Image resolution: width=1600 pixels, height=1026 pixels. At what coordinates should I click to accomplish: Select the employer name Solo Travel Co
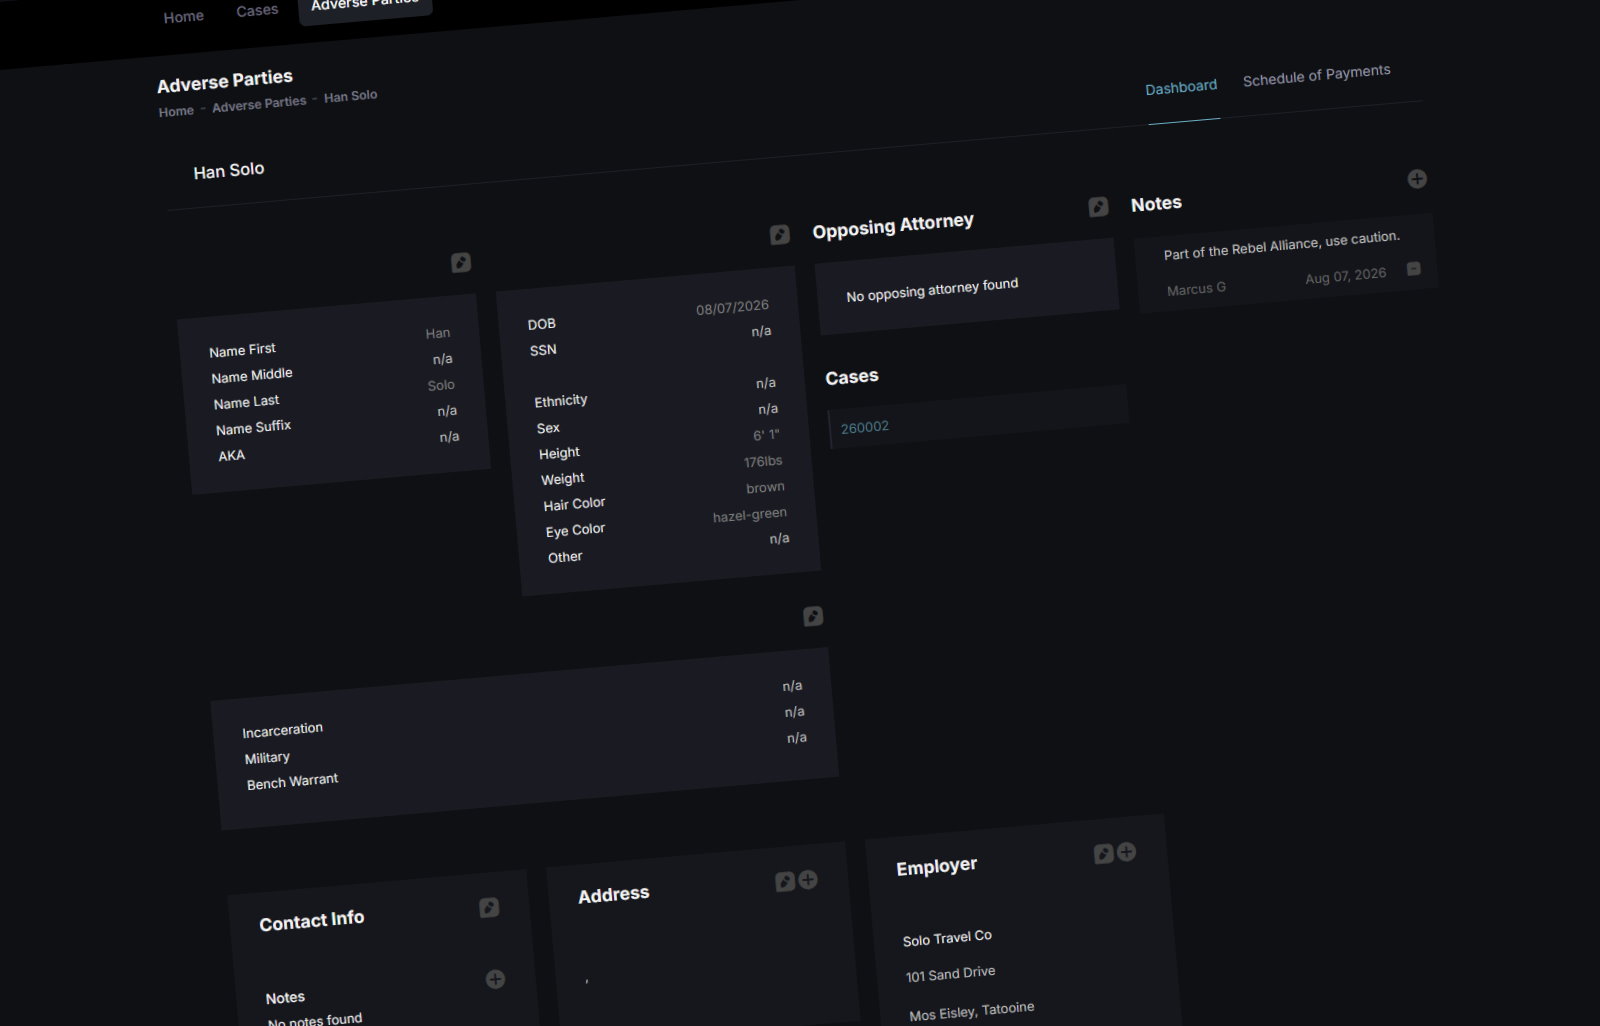pyautogui.click(x=947, y=938)
